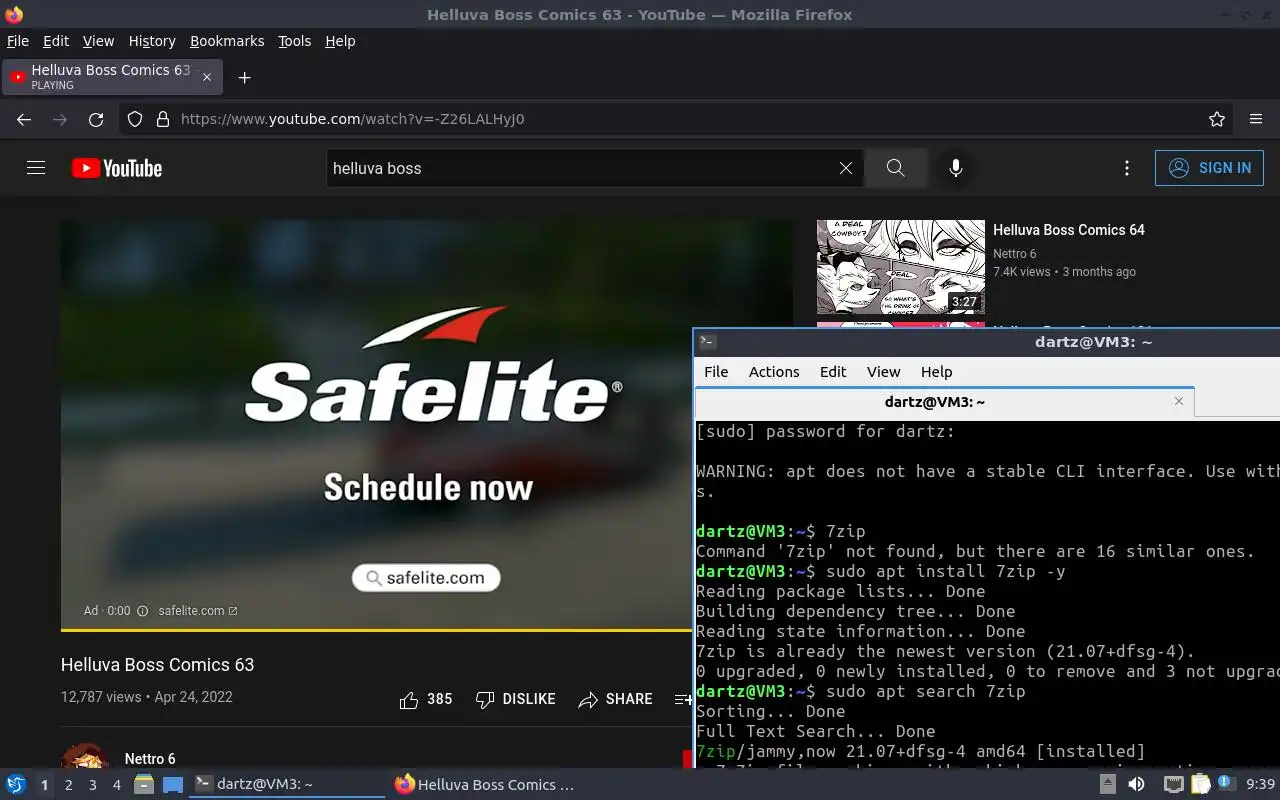Image resolution: width=1280 pixels, height=800 pixels.
Task: Click the 9:39 clock
Action: 1260,785
